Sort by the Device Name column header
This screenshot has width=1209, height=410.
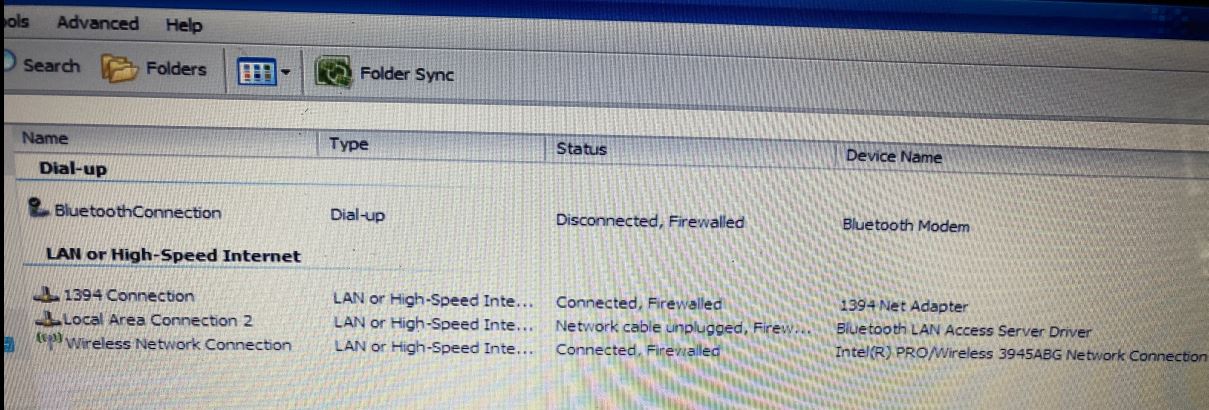point(893,156)
